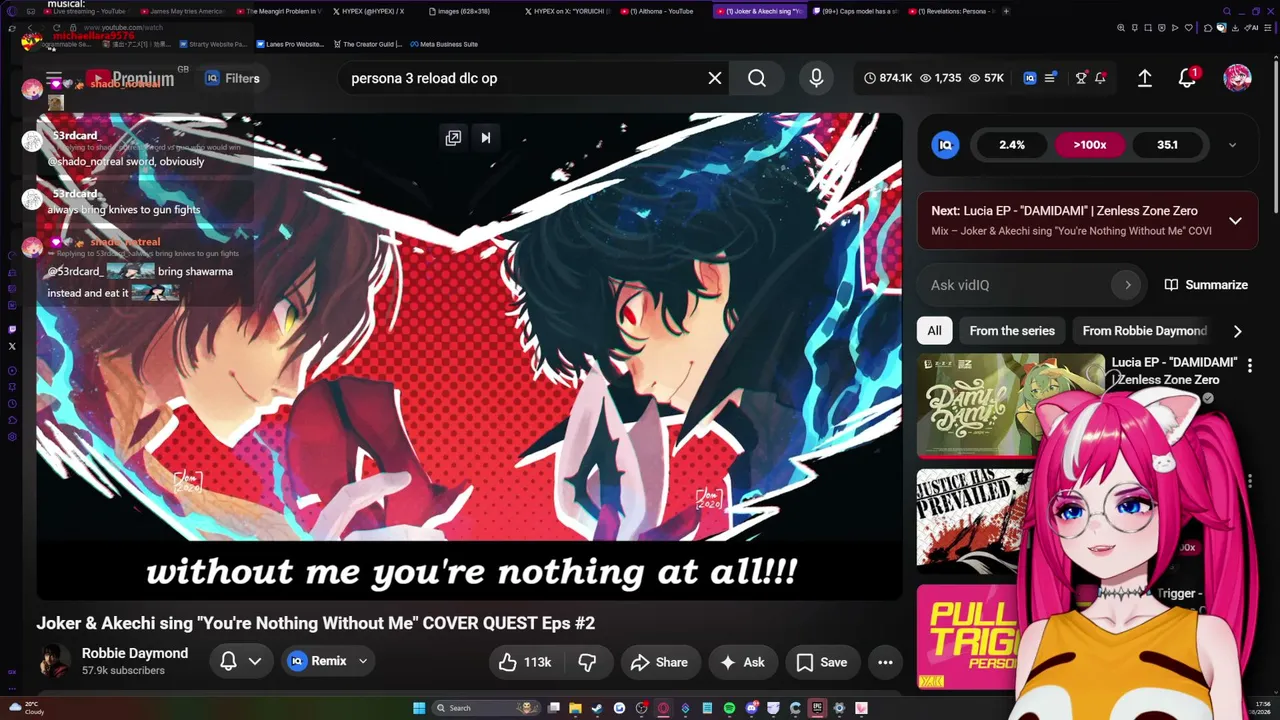Screen dimensions: 1280x720
Task: Click the vidIQ Remix button
Action: pyautogui.click(x=317, y=662)
